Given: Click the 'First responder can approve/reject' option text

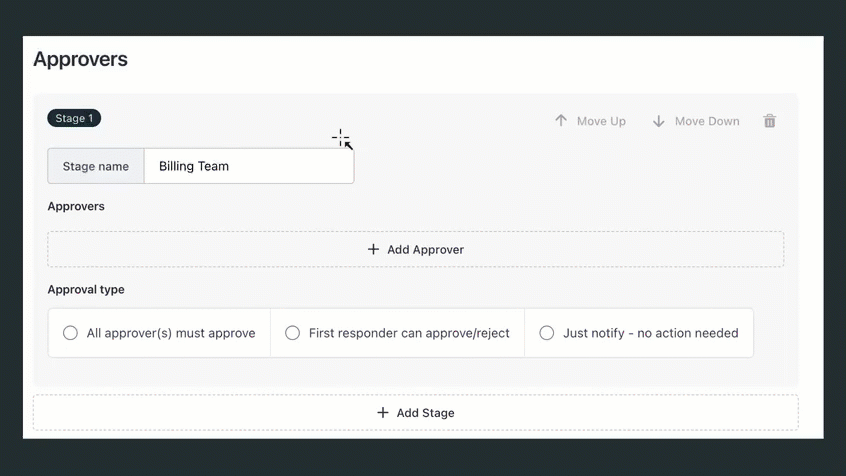Looking at the screenshot, I should [409, 333].
